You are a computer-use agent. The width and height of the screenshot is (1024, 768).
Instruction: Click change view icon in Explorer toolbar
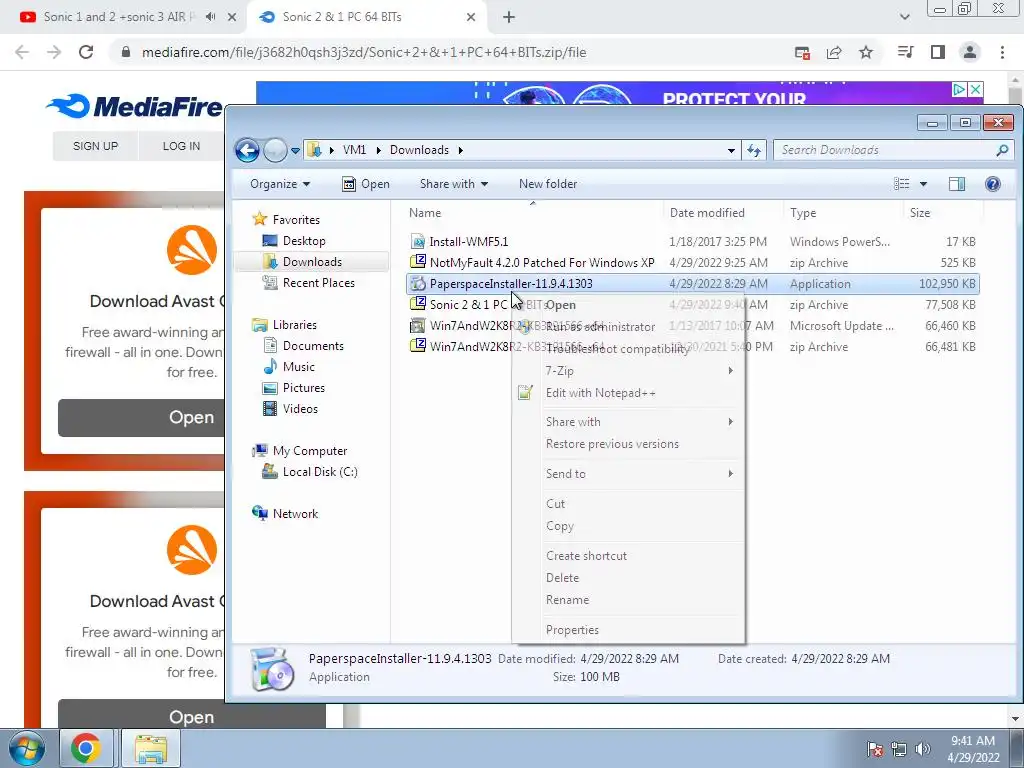click(902, 184)
